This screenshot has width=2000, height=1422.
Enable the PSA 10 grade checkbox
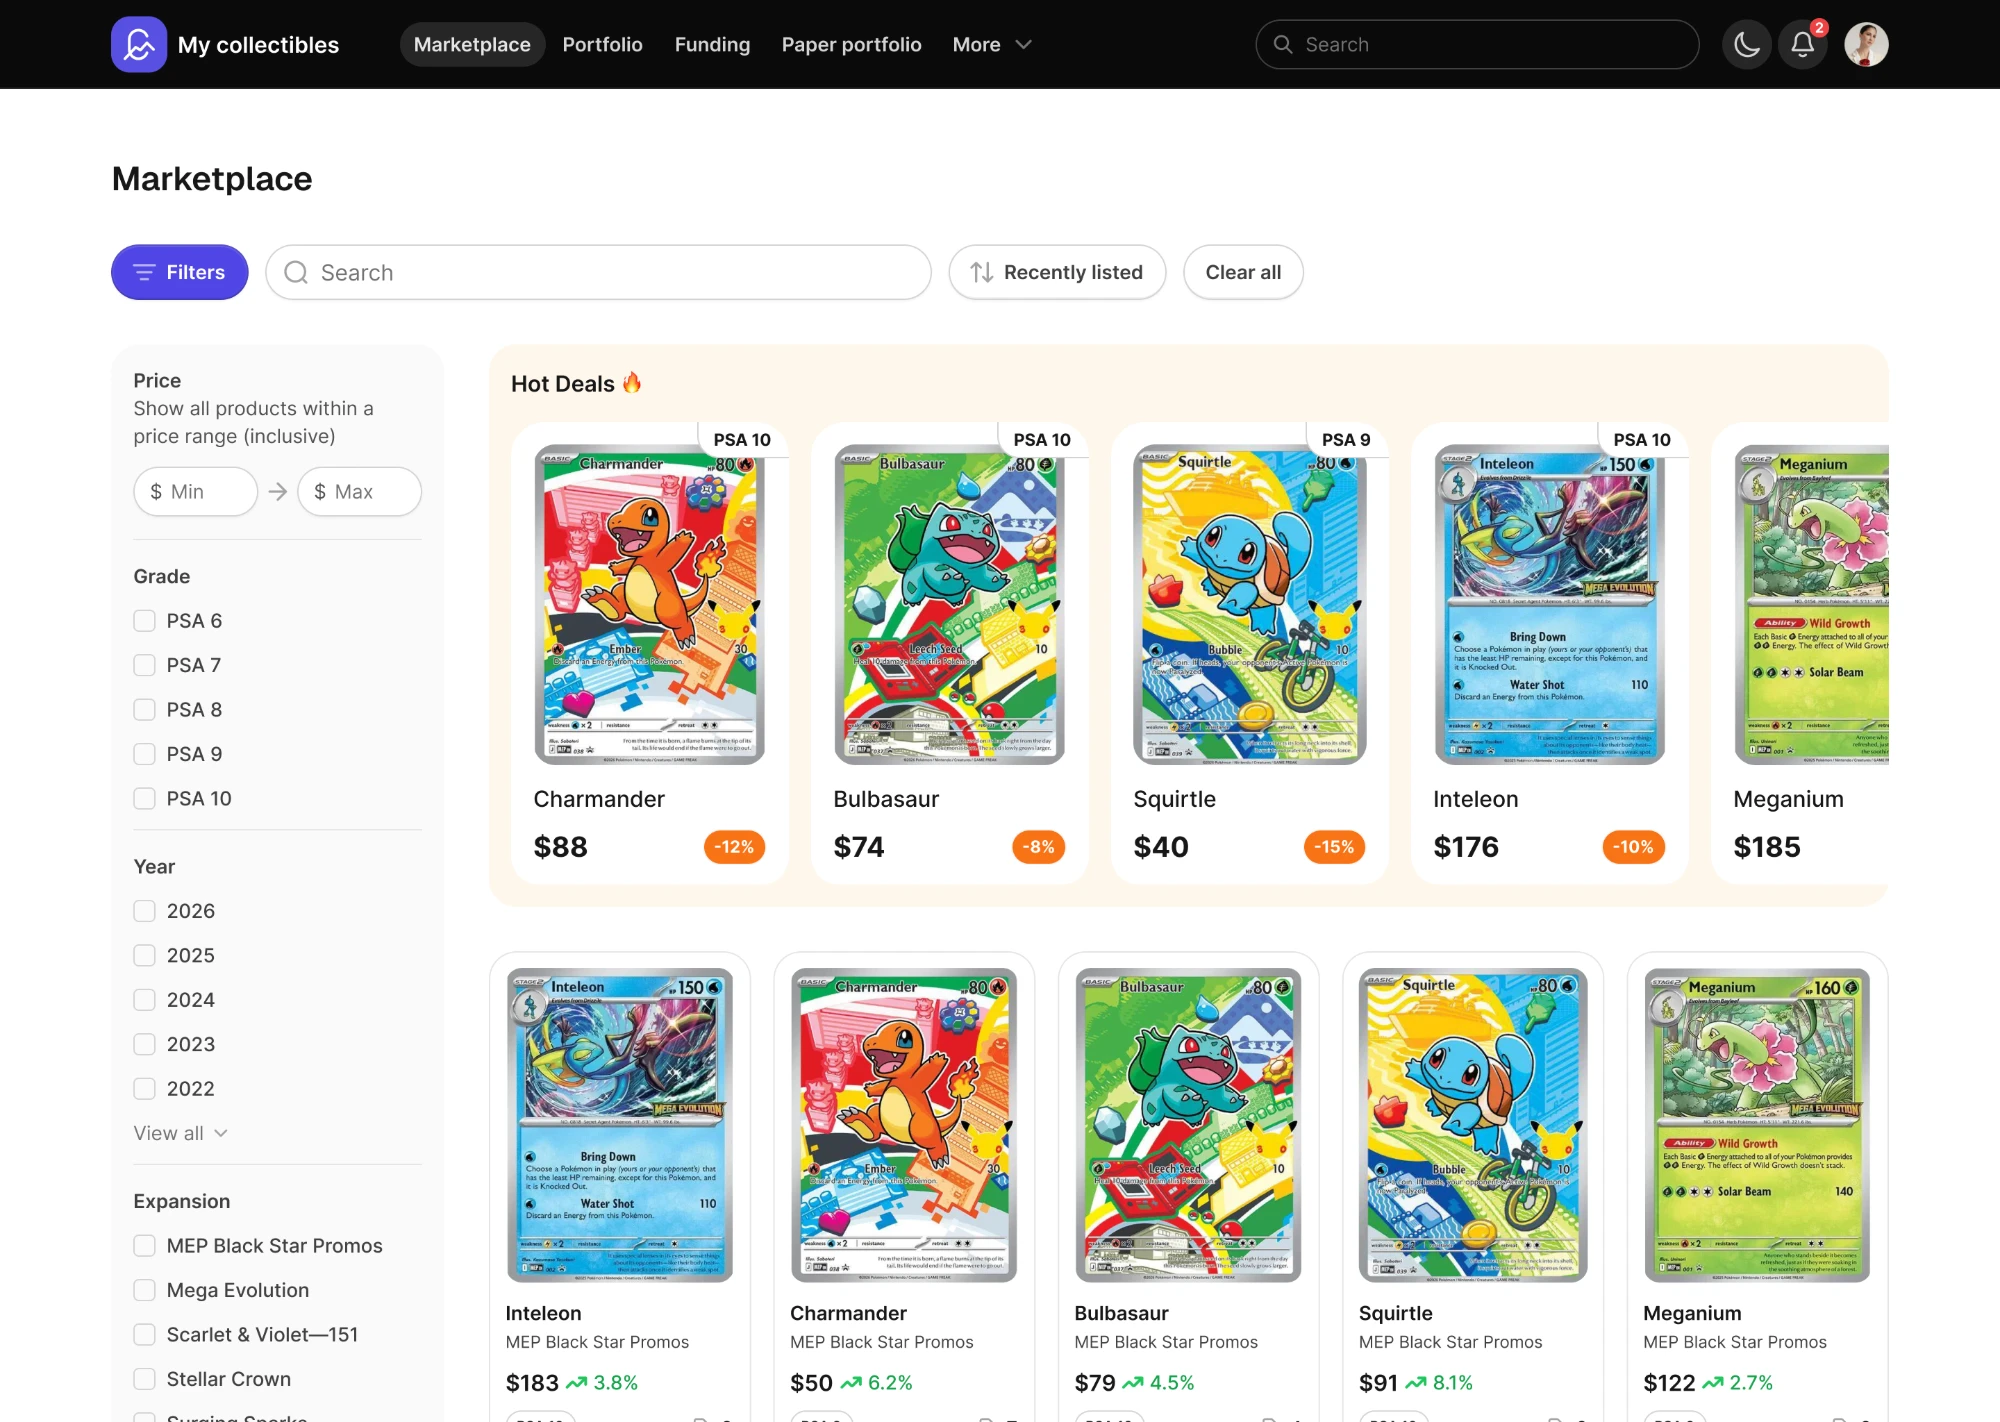[x=145, y=799]
